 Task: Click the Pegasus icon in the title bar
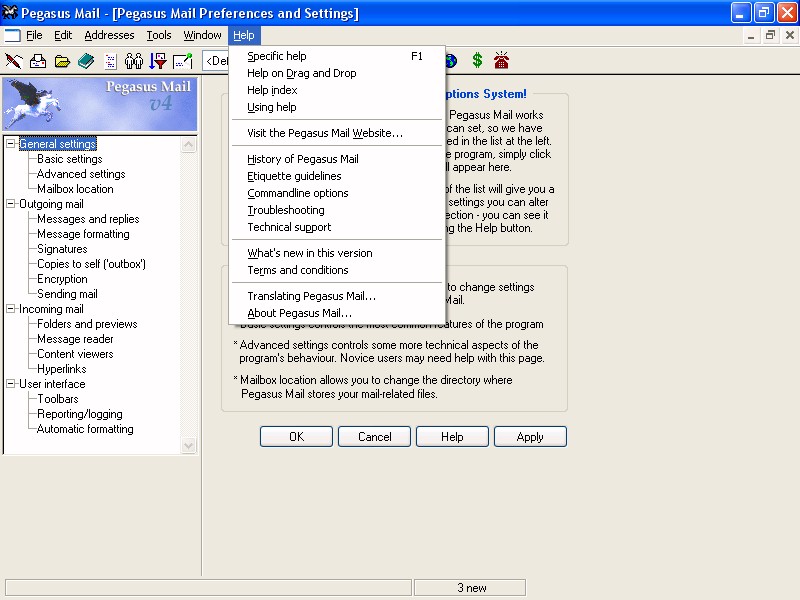point(10,12)
